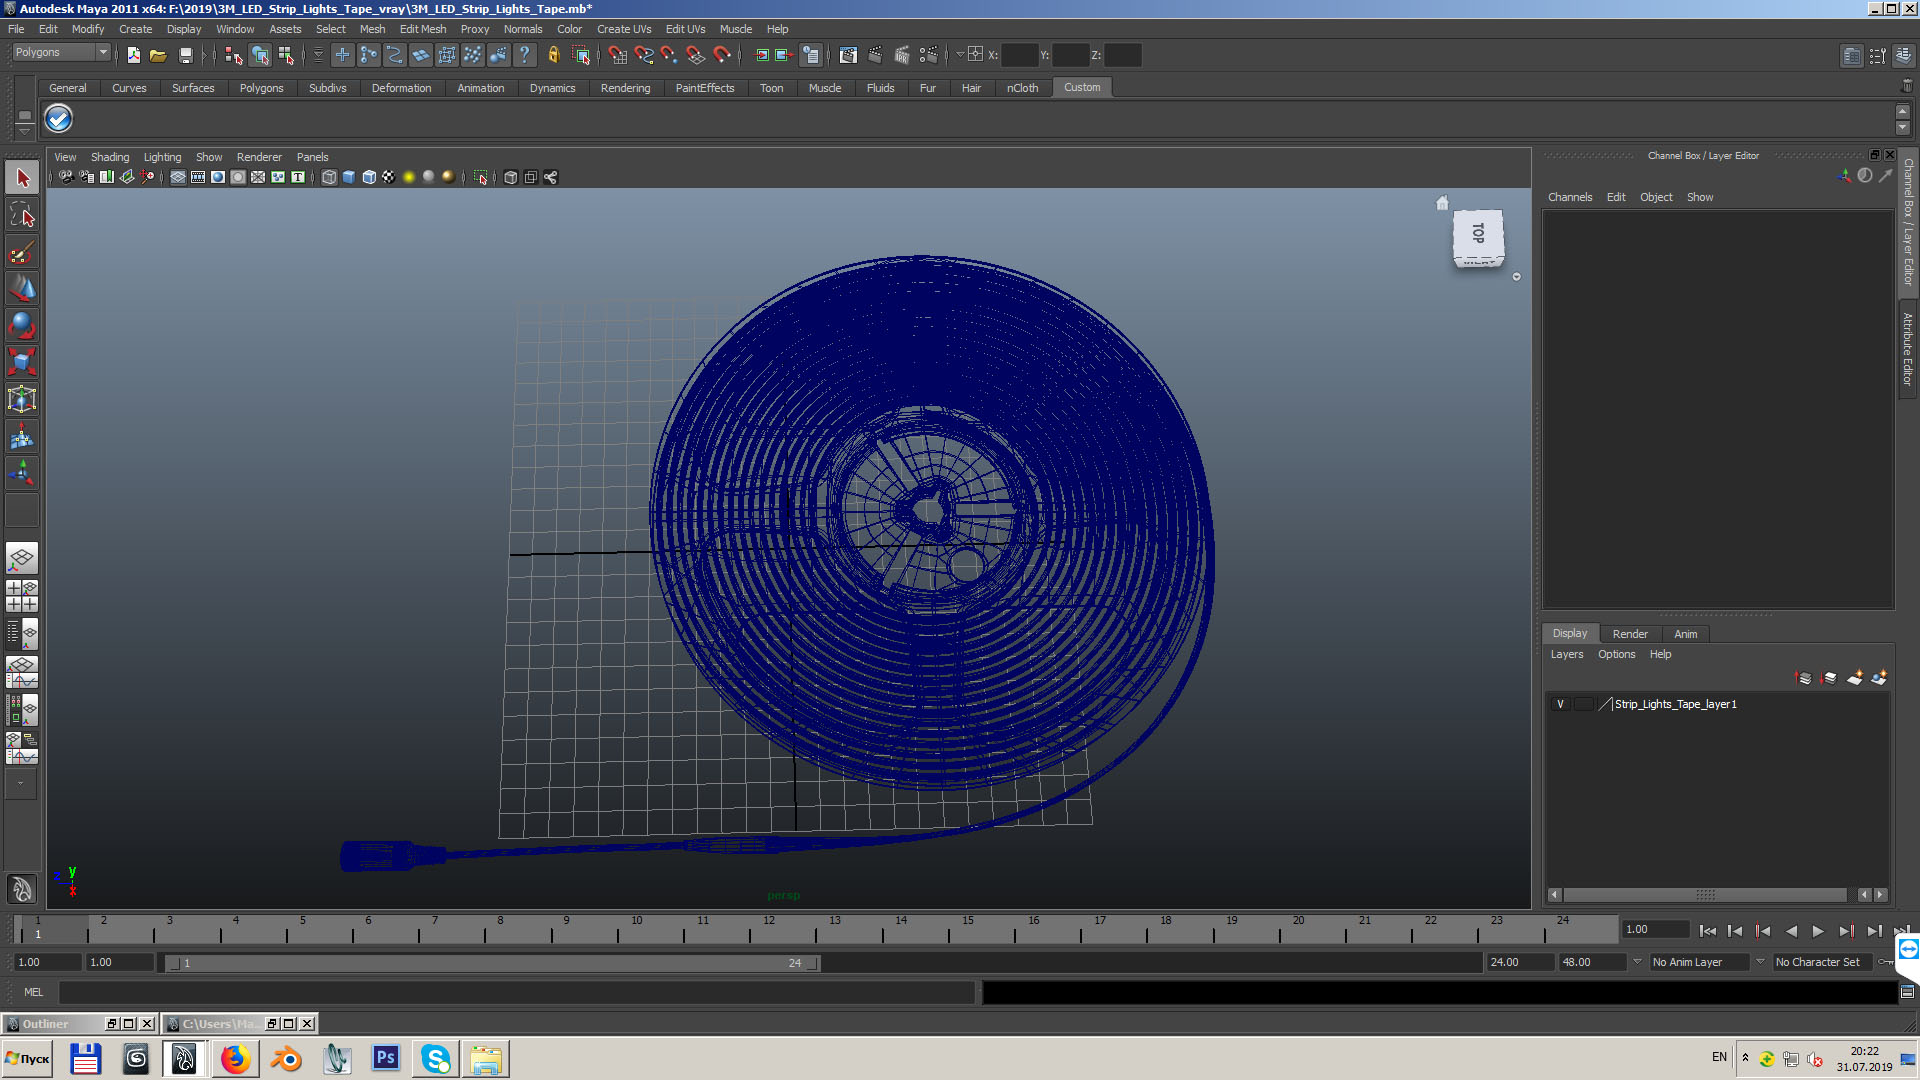The image size is (1920, 1080).
Task: Click the range slider bar
Action: pyautogui.click(x=494, y=963)
